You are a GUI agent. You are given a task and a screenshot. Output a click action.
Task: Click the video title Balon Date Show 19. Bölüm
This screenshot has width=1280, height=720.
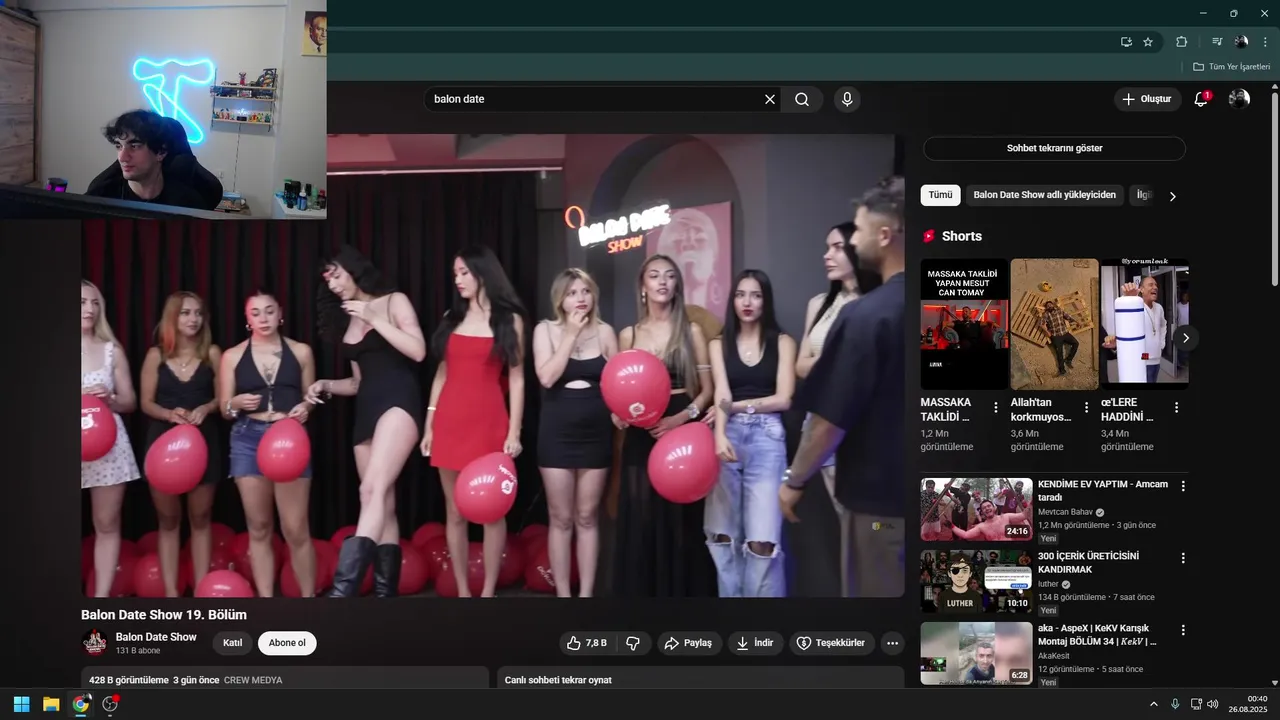(x=164, y=614)
